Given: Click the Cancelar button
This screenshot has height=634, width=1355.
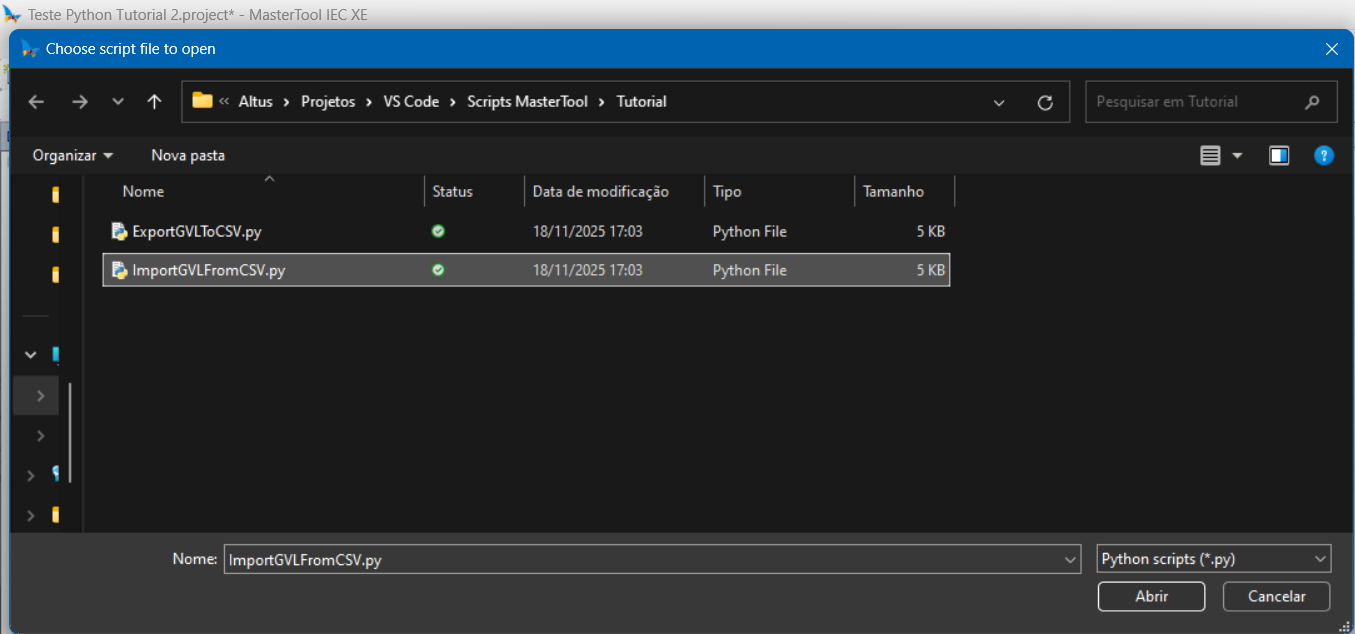Looking at the screenshot, I should 1276,596.
